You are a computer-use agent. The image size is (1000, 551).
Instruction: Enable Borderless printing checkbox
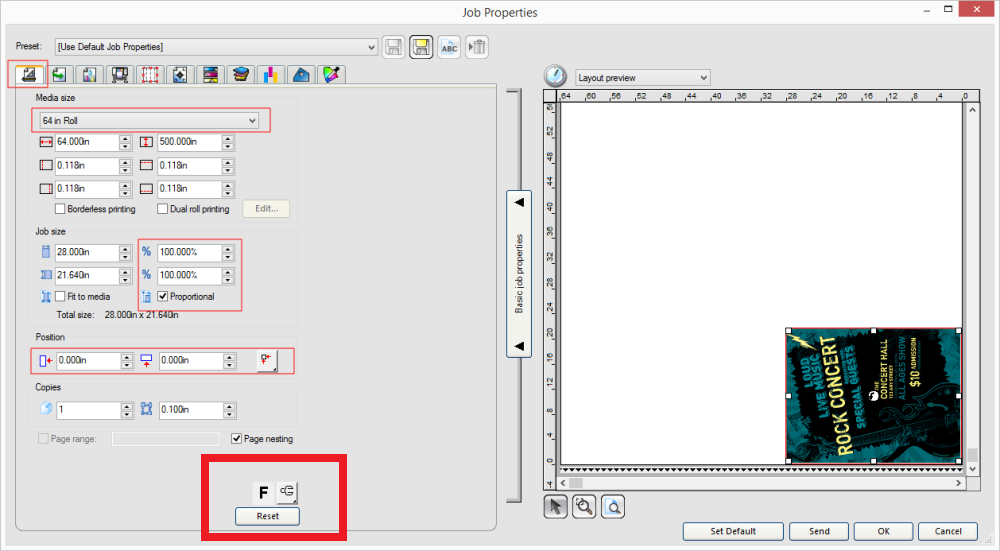click(60, 209)
